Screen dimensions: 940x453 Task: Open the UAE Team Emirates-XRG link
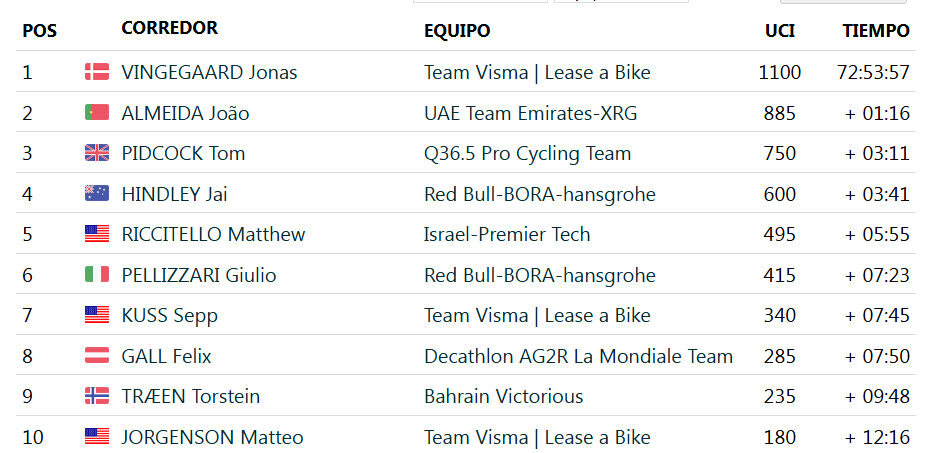531,113
